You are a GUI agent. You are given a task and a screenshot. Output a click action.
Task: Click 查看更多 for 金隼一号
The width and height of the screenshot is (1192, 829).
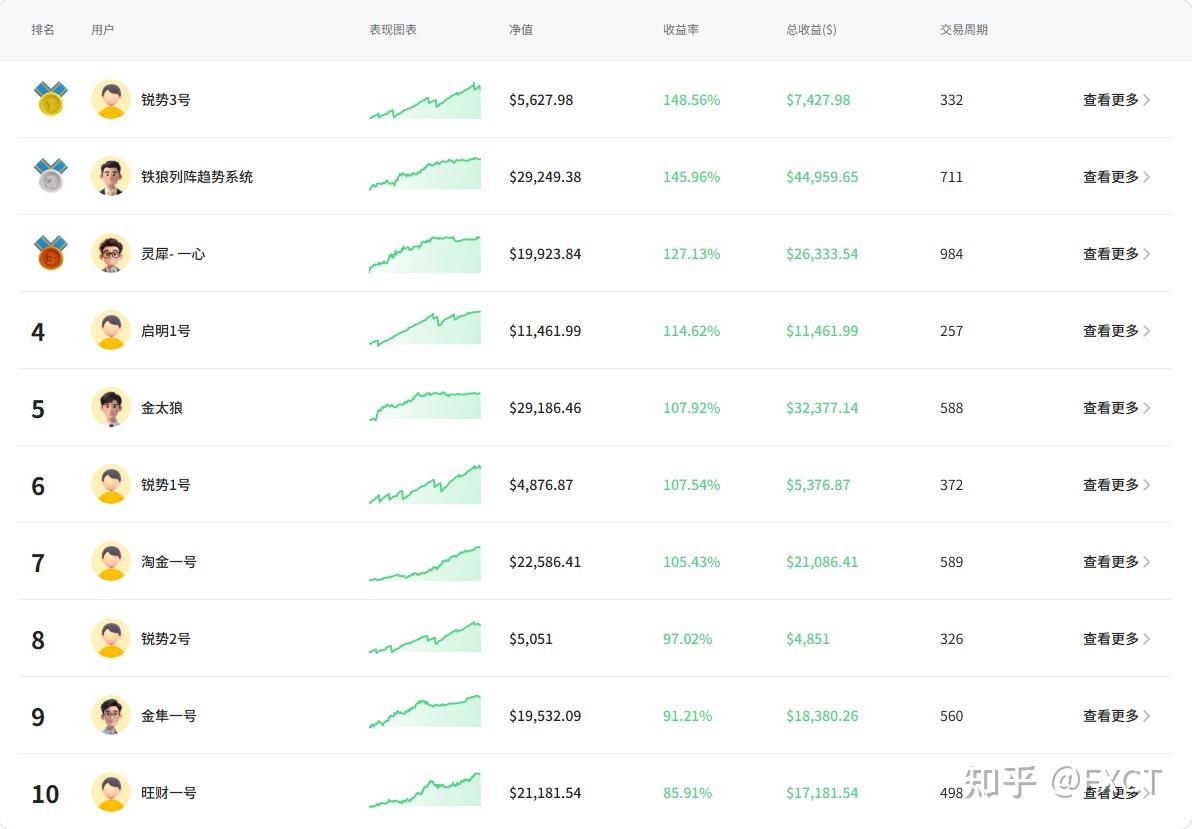point(1116,716)
